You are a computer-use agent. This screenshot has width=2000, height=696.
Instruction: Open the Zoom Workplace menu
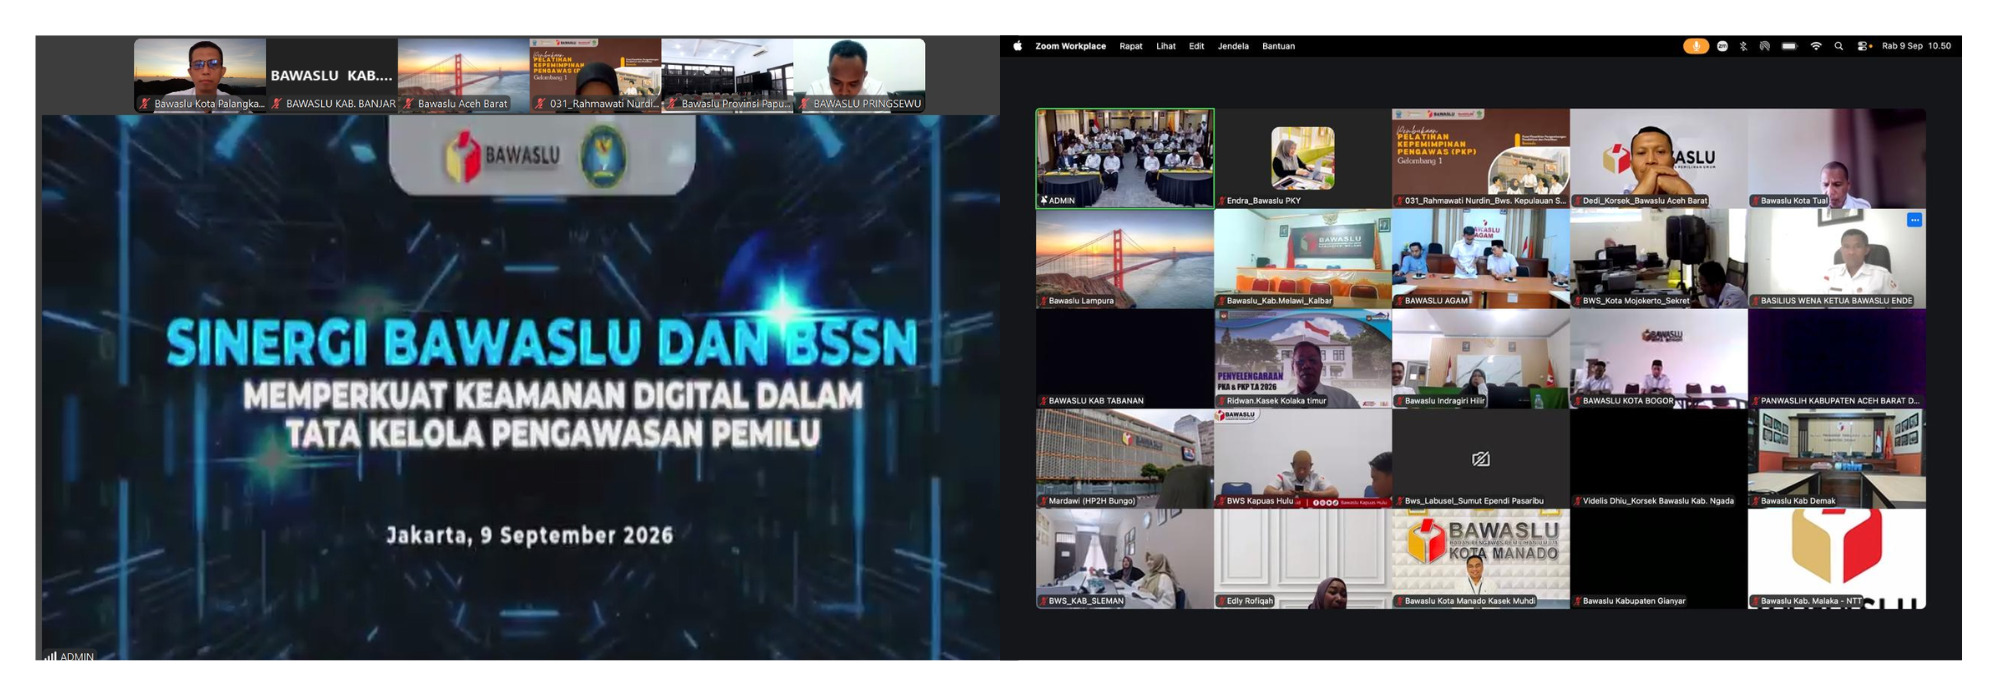[x=1070, y=46]
